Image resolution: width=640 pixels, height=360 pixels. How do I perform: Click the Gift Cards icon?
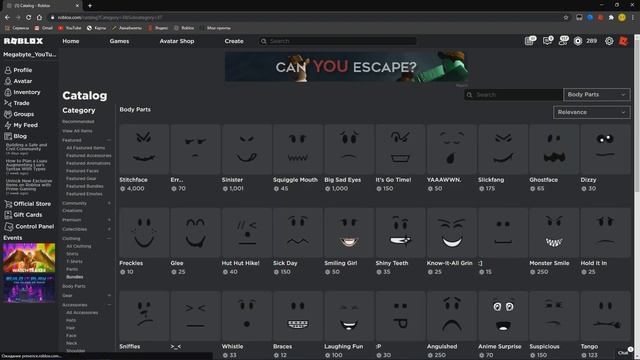click(8, 215)
